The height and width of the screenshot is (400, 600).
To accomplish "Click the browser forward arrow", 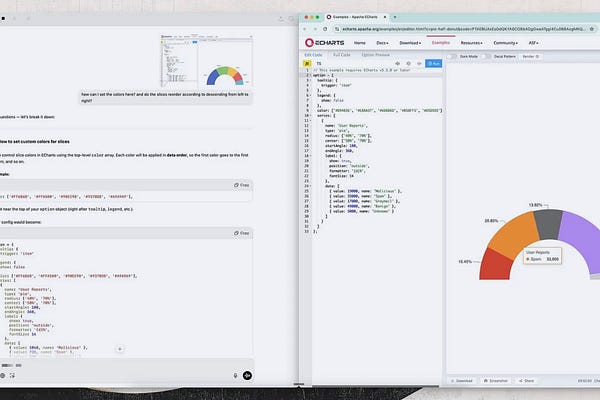I will click(x=315, y=29).
